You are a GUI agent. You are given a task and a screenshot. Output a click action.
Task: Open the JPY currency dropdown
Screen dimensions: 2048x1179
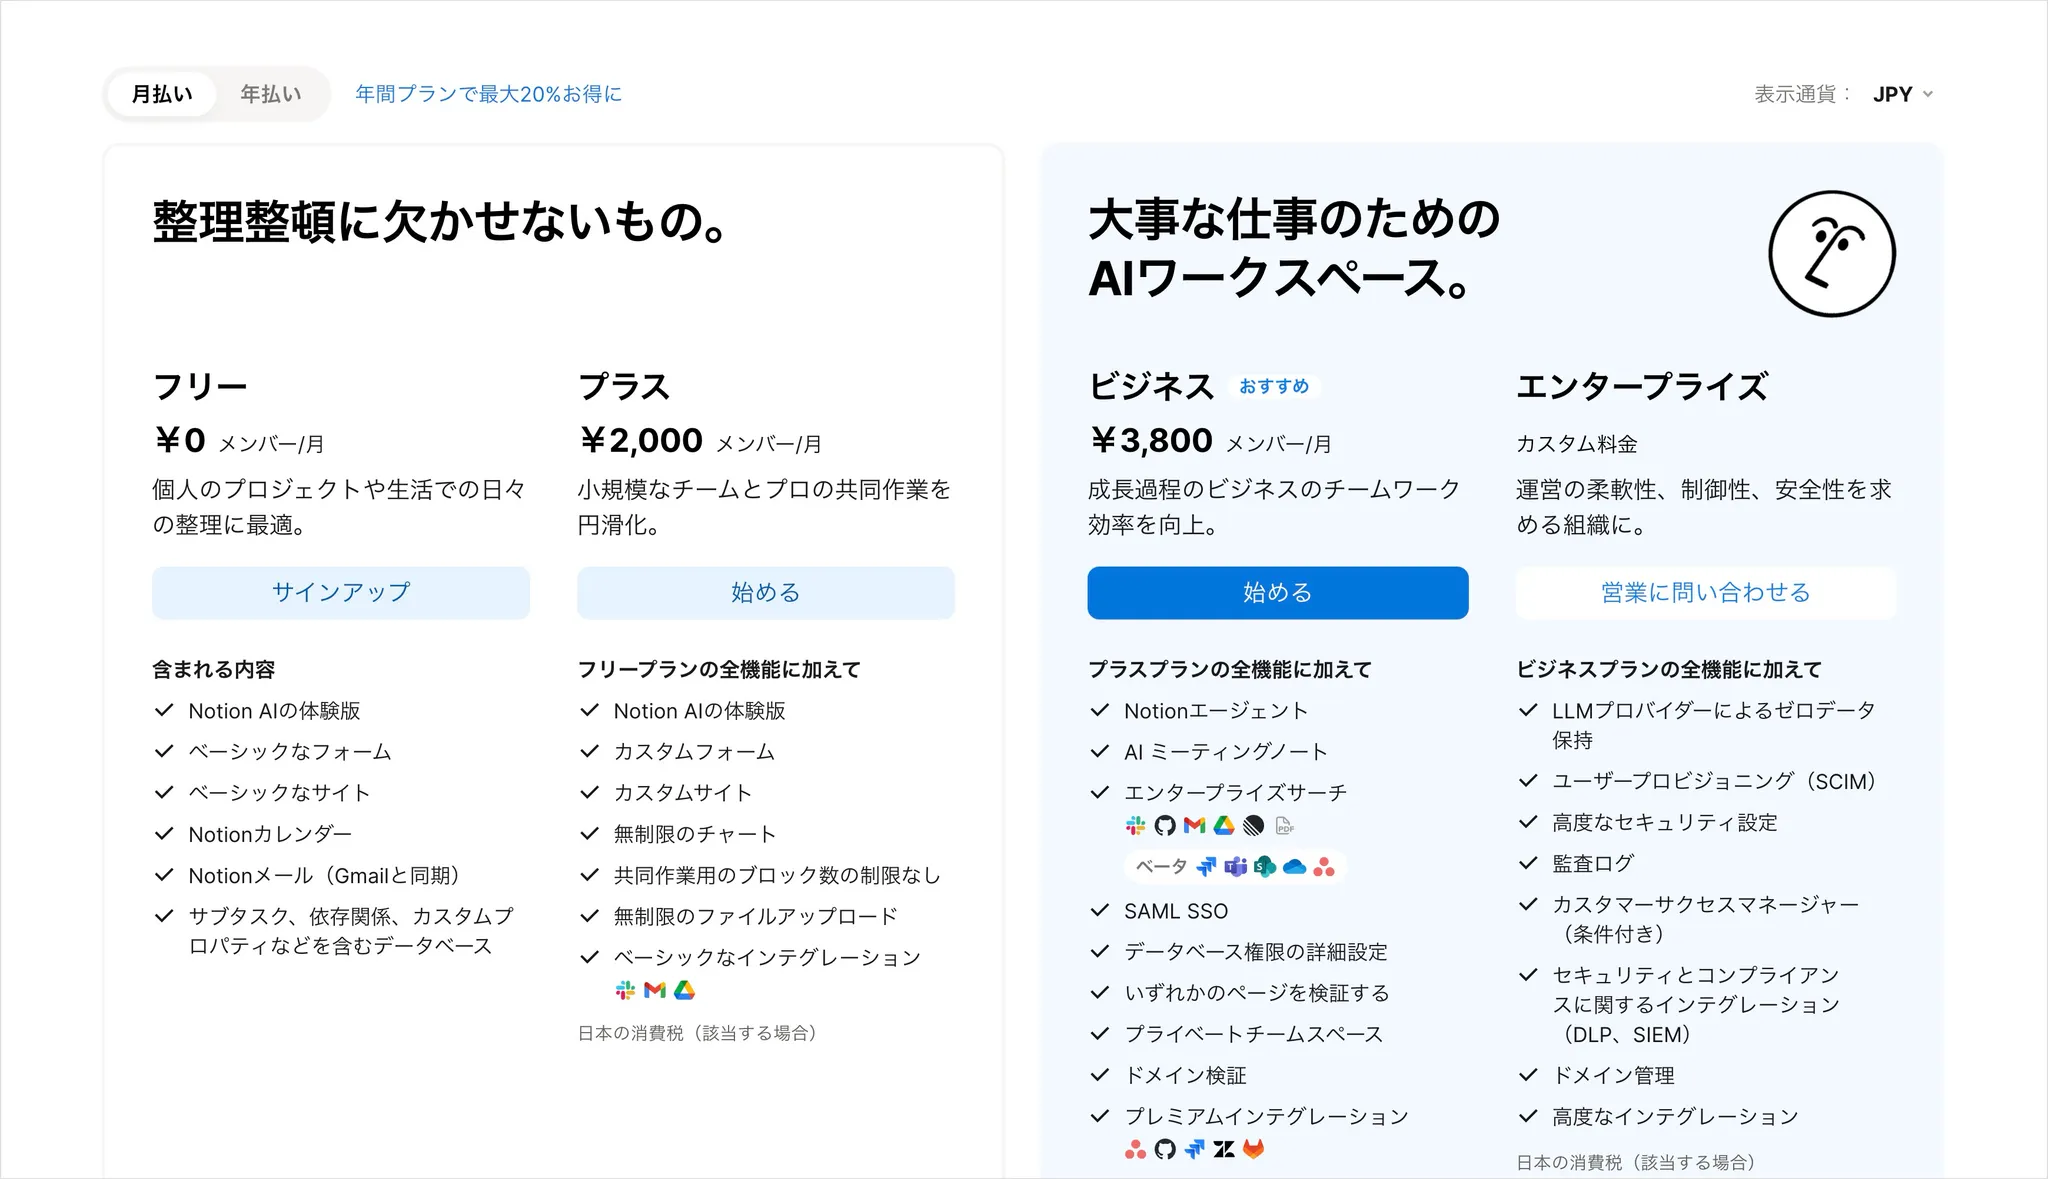pyautogui.click(x=1903, y=94)
